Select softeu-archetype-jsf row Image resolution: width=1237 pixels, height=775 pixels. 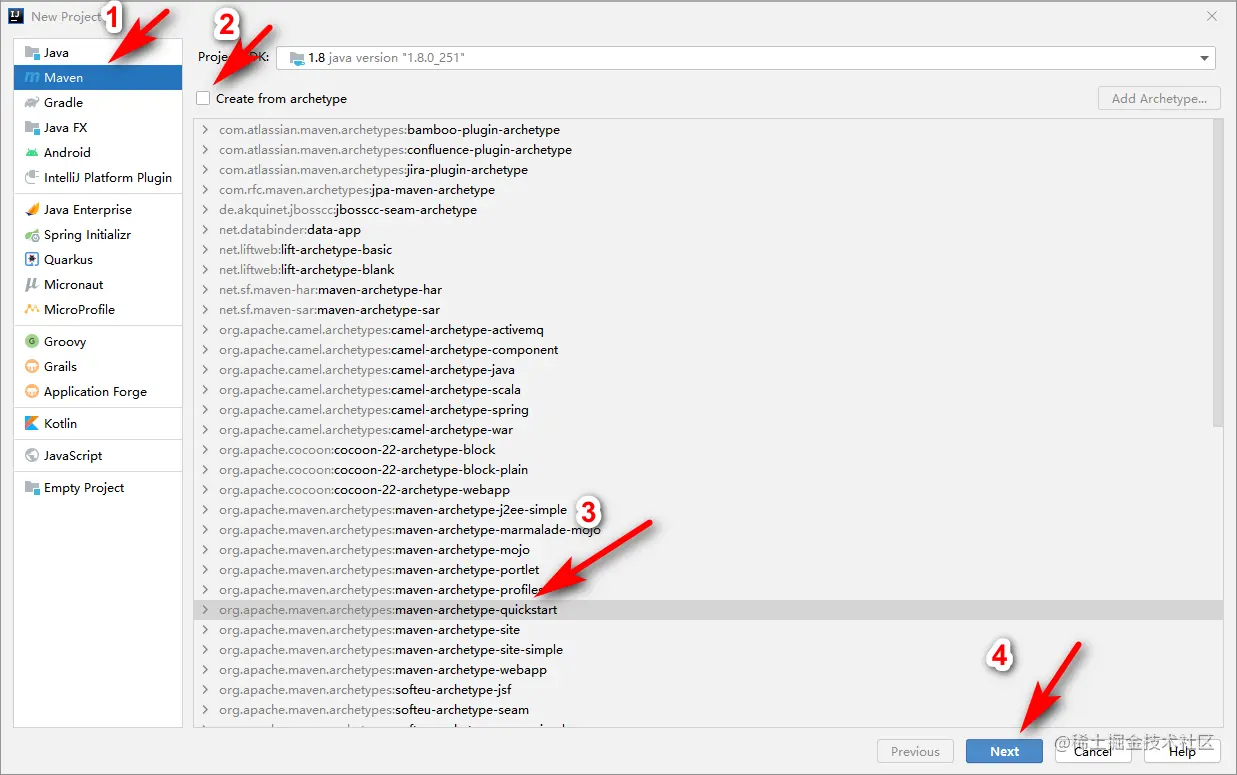(702, 690)
